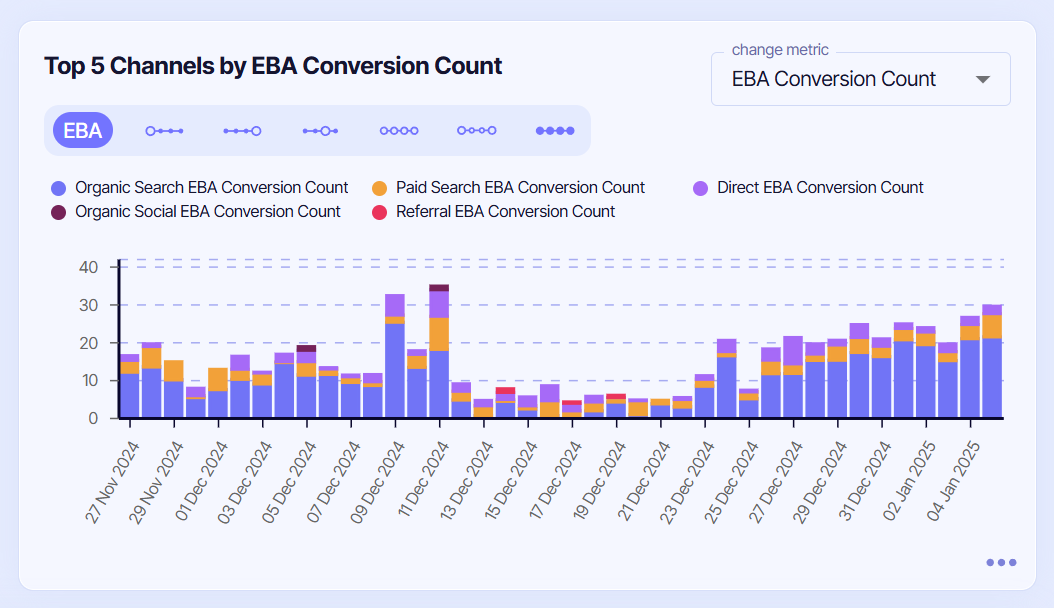Click the red Referral legend dot
This screenshot has width=1054, height=608.
pyautogui.click(x=379, y=212)
